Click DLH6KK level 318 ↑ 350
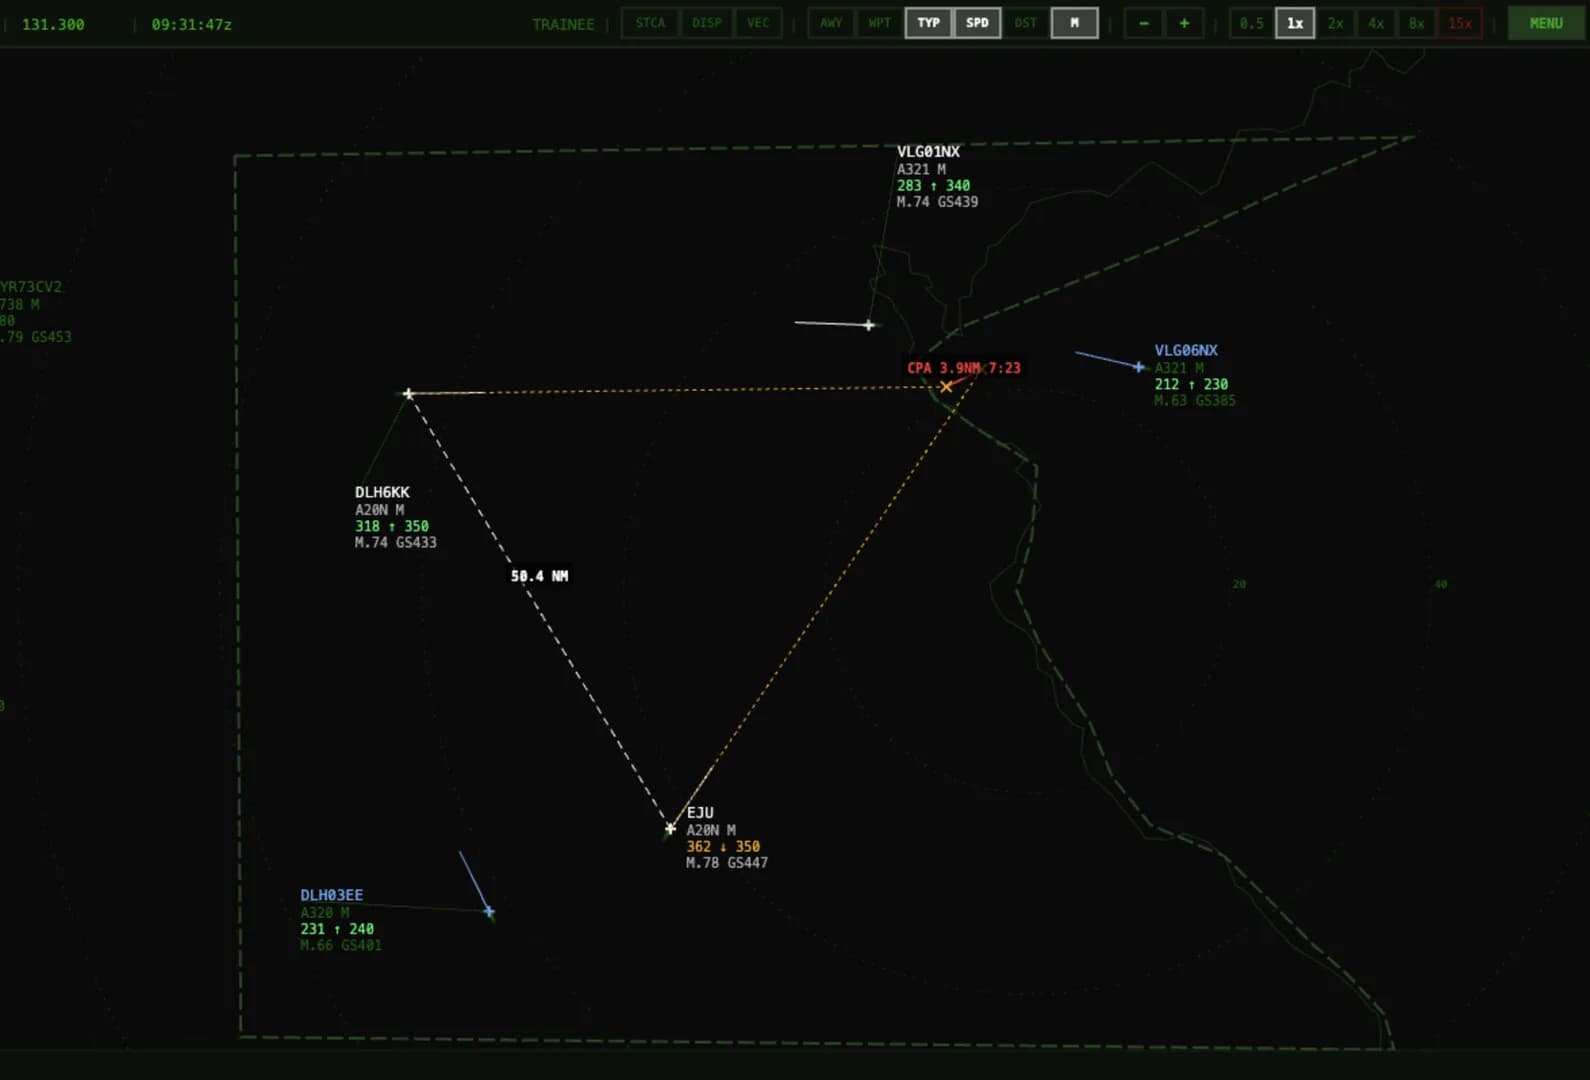This screenshot has width=1590, height=1080. click(x=392, y=526)
